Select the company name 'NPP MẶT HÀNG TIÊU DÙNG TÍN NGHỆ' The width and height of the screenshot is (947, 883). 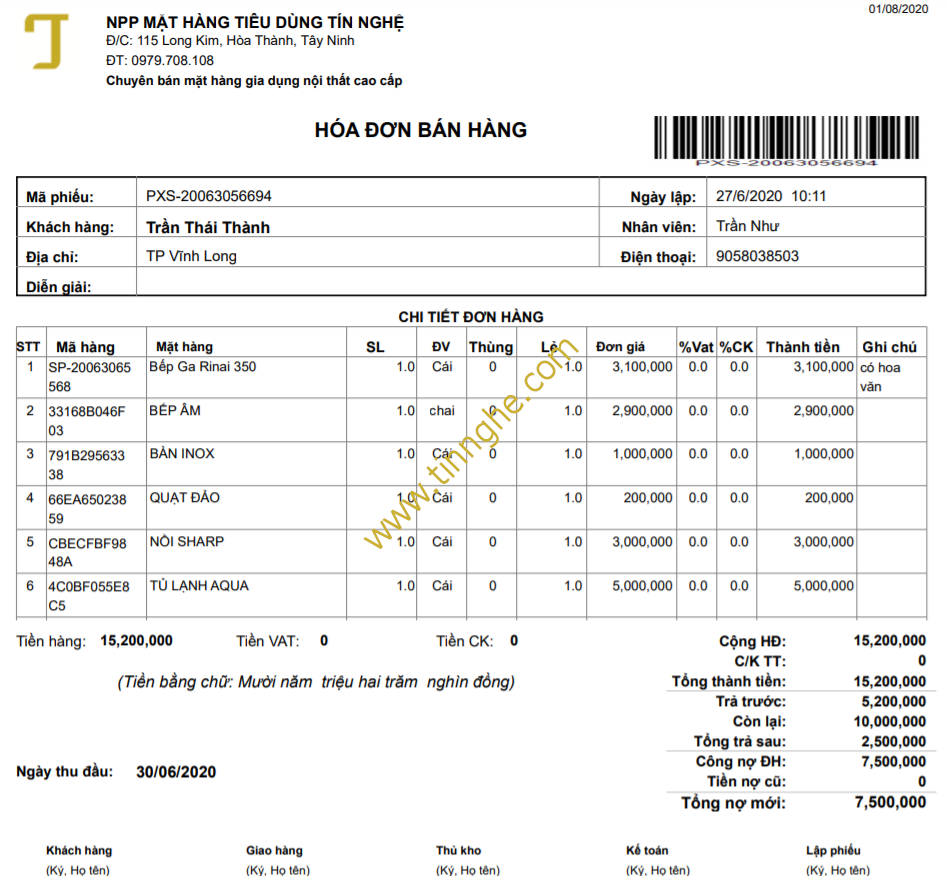click(x=255, y=22)
